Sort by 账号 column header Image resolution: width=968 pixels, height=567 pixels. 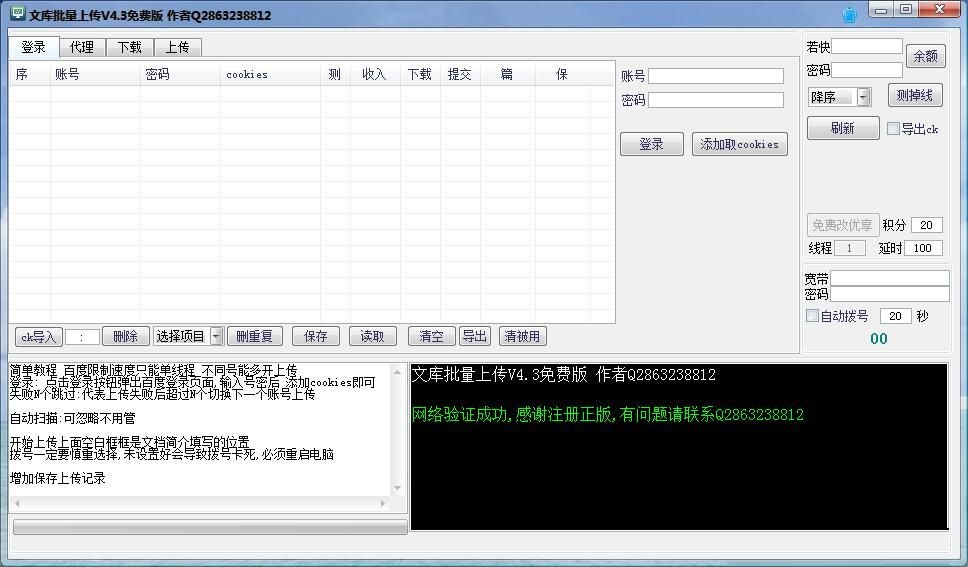point(95,74)
